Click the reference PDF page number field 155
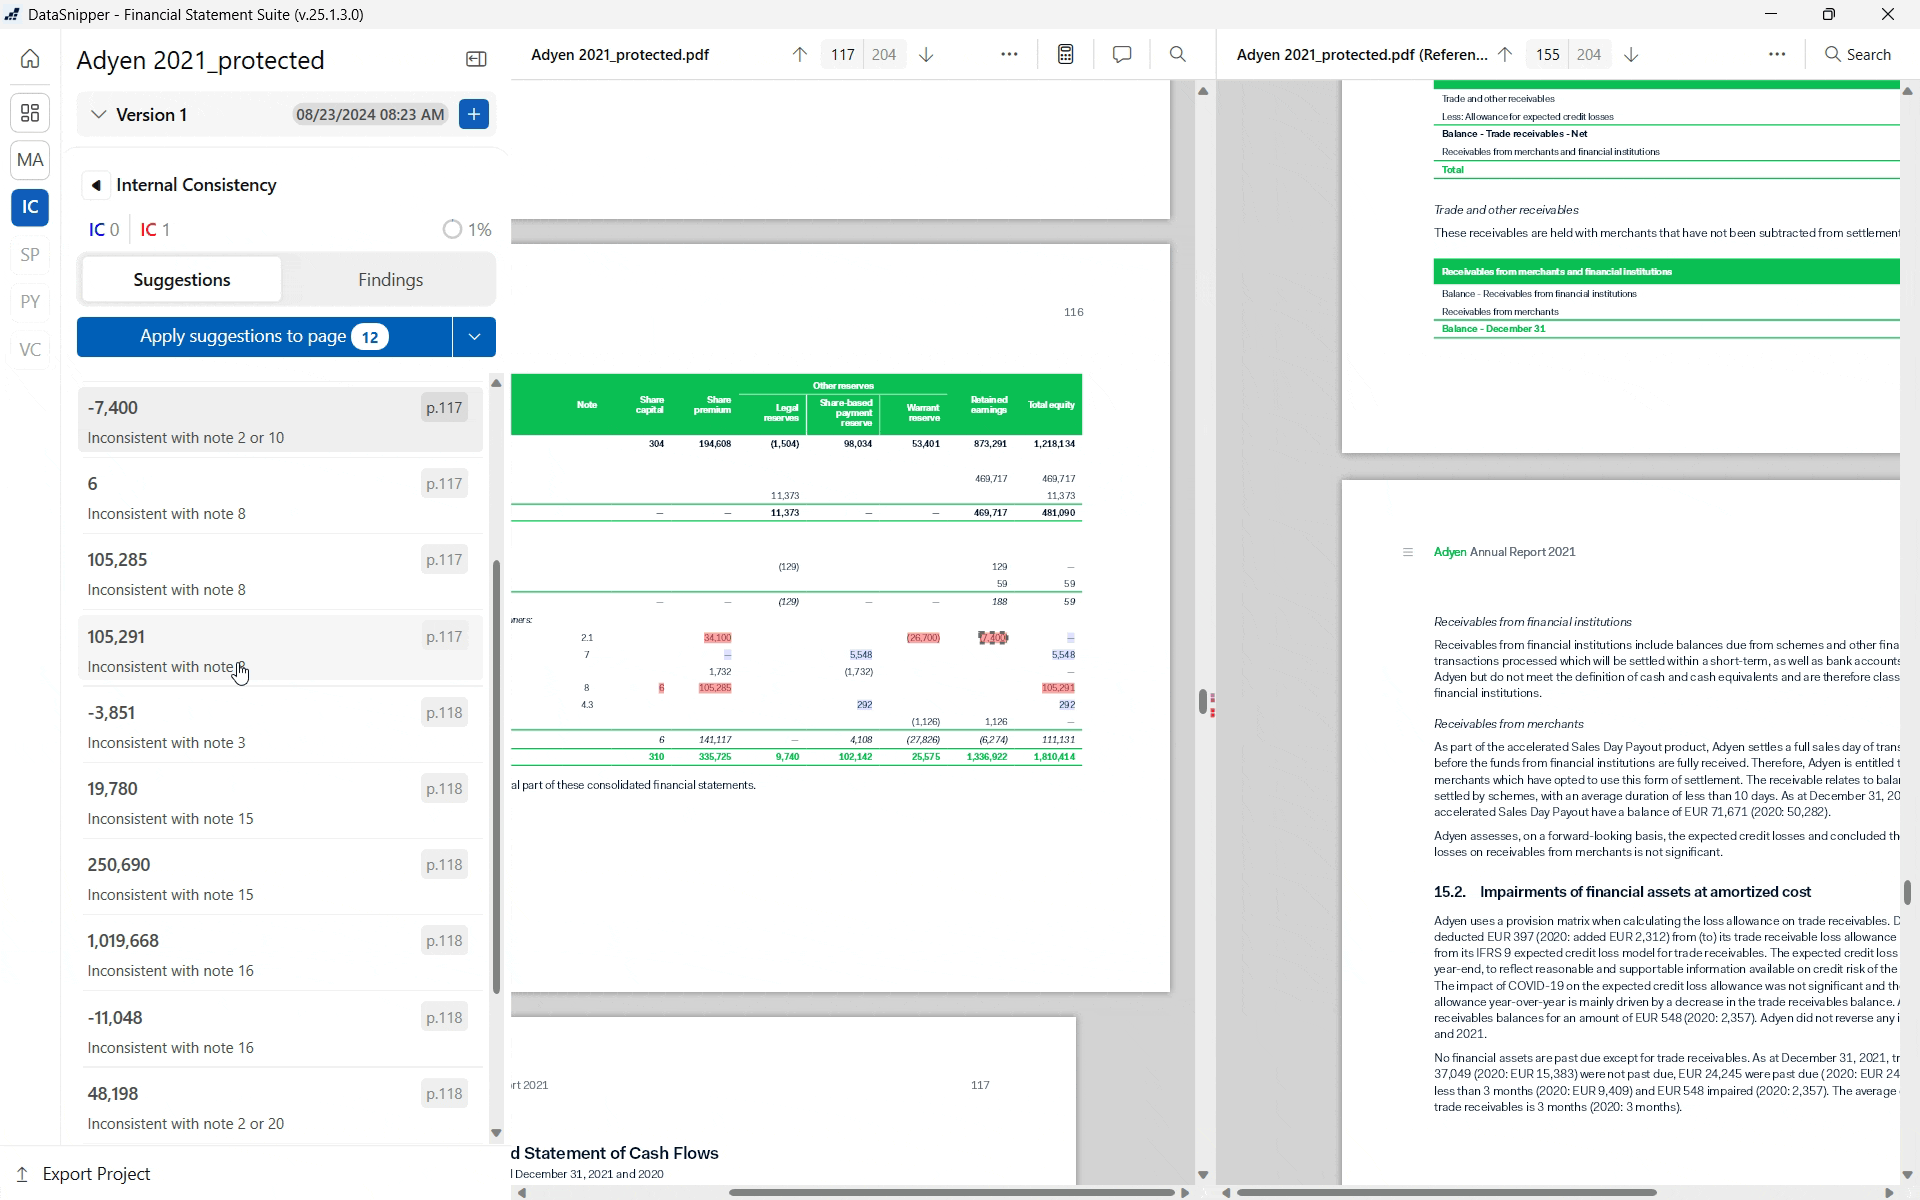The image size is (1920, 1200). pyautogui.click(x=1548, y=55)
